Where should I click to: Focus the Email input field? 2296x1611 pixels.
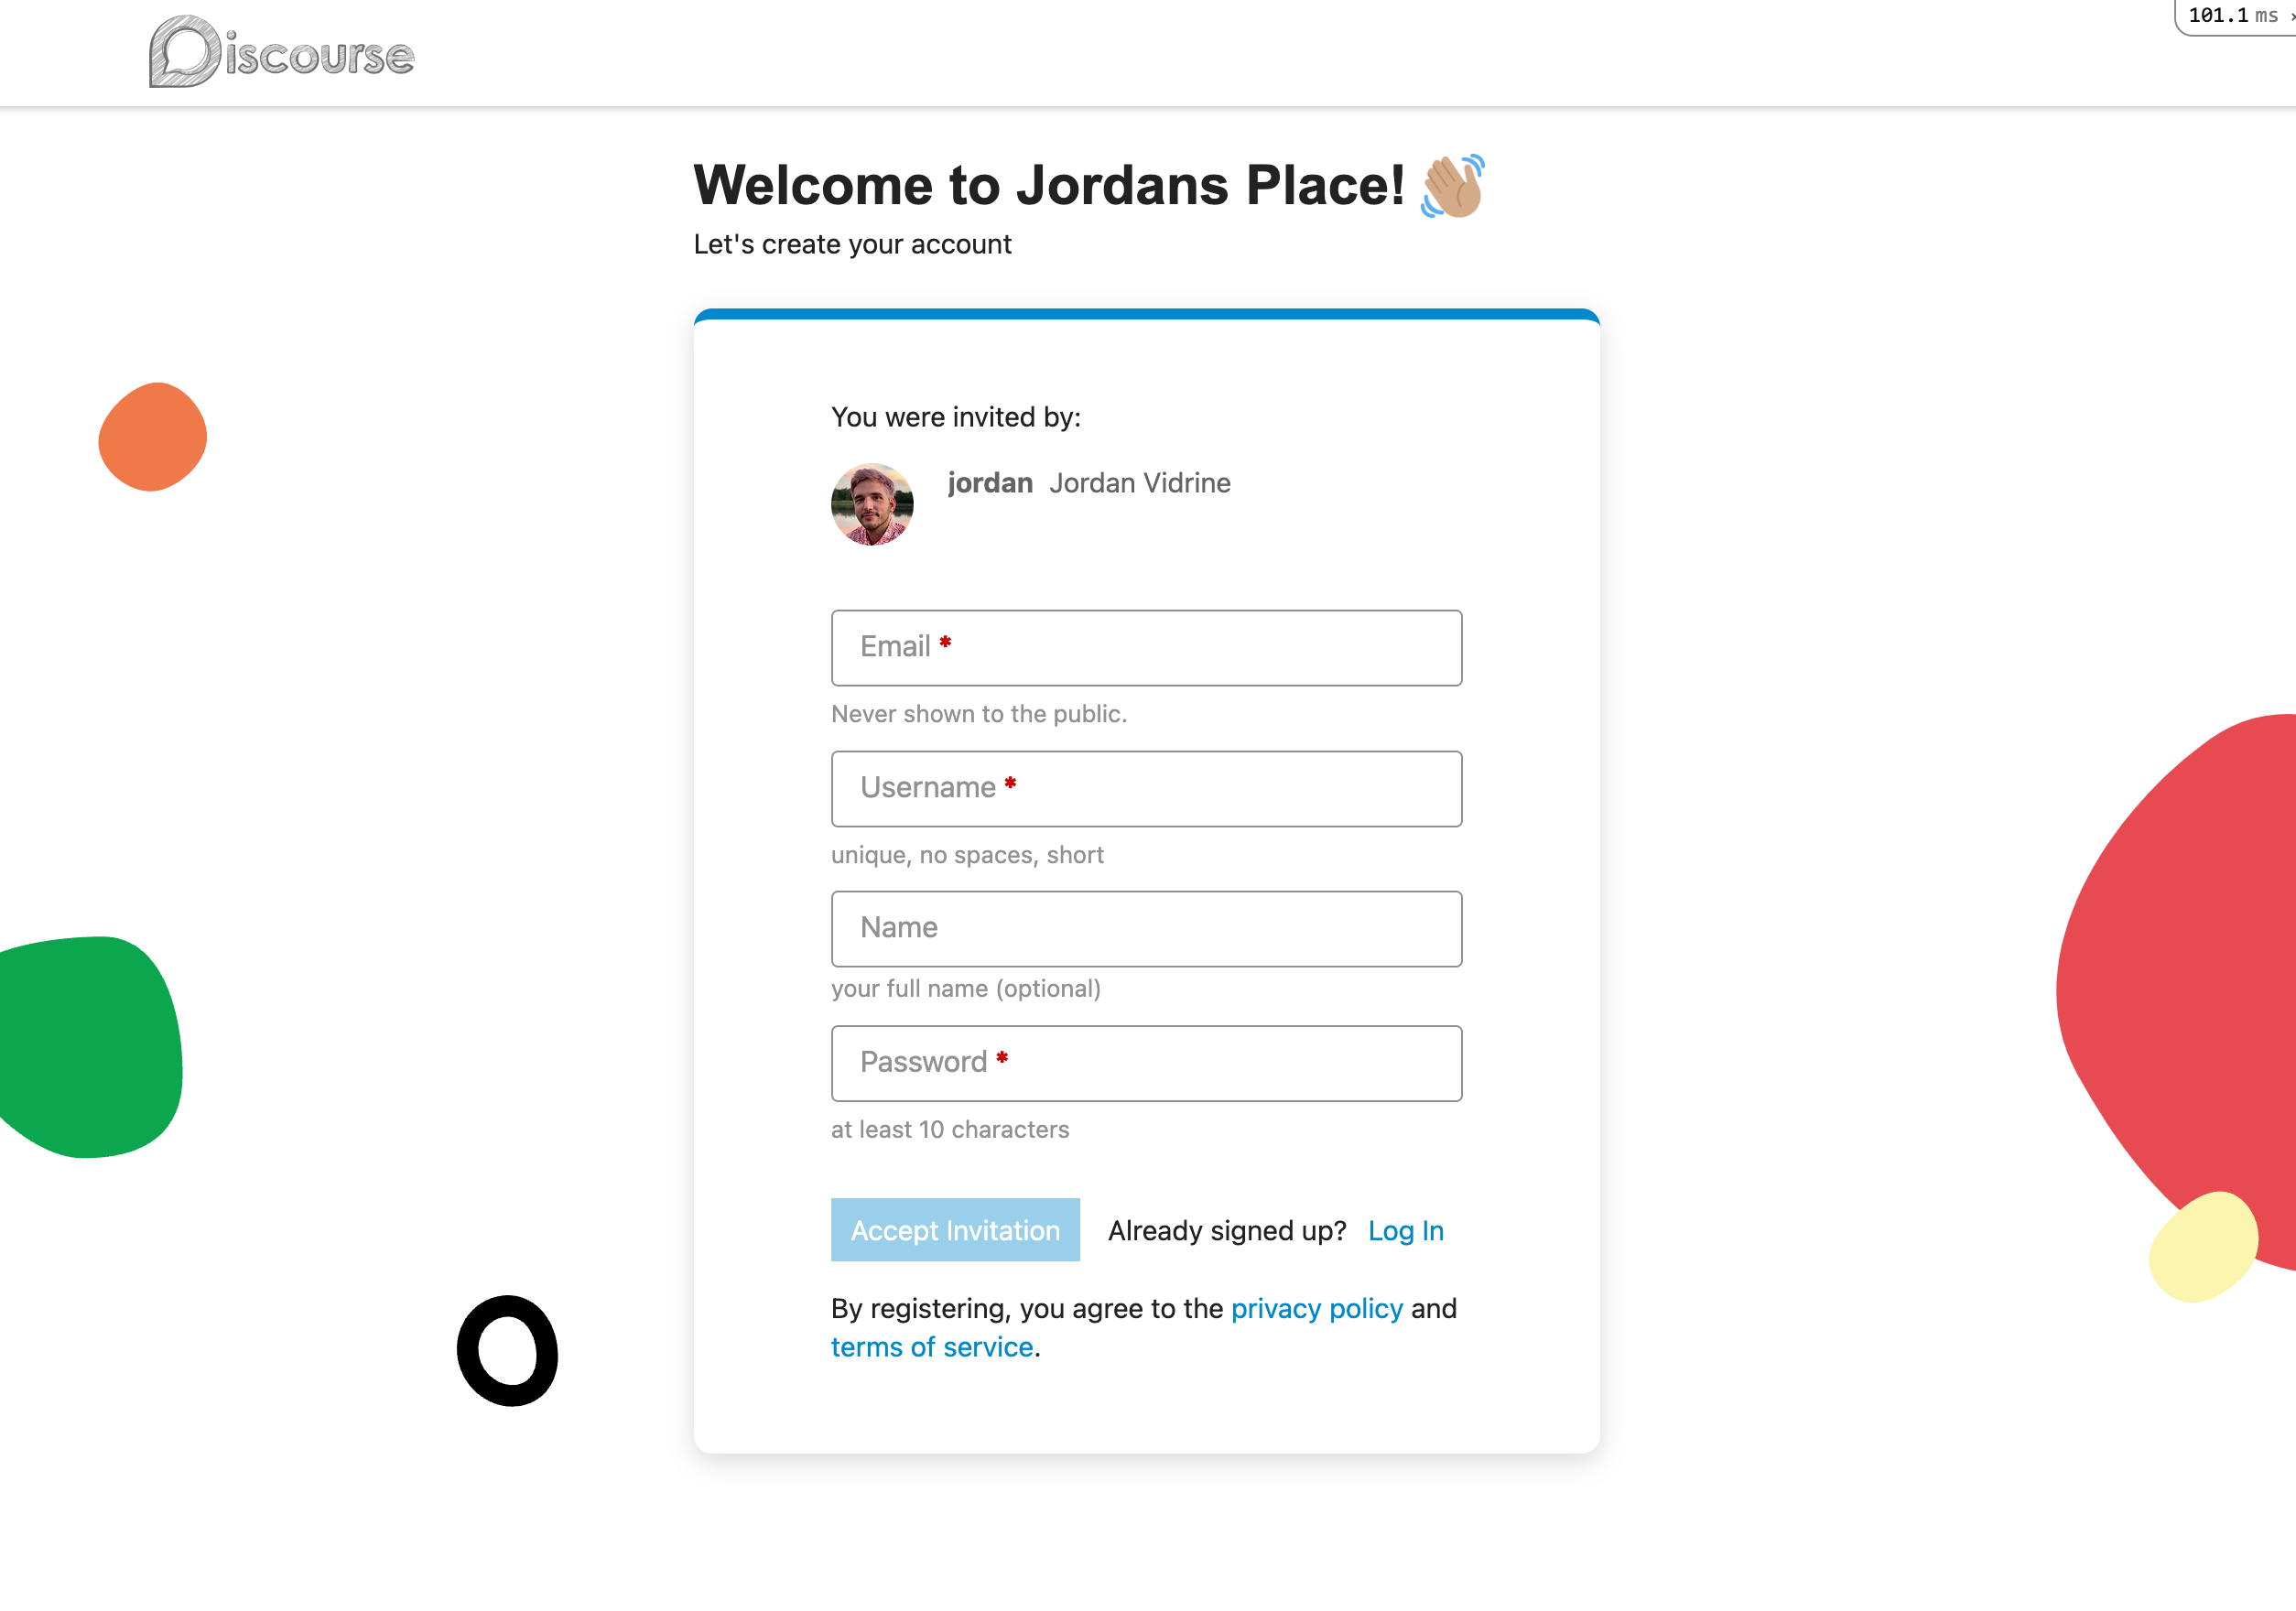[1146, 648]
